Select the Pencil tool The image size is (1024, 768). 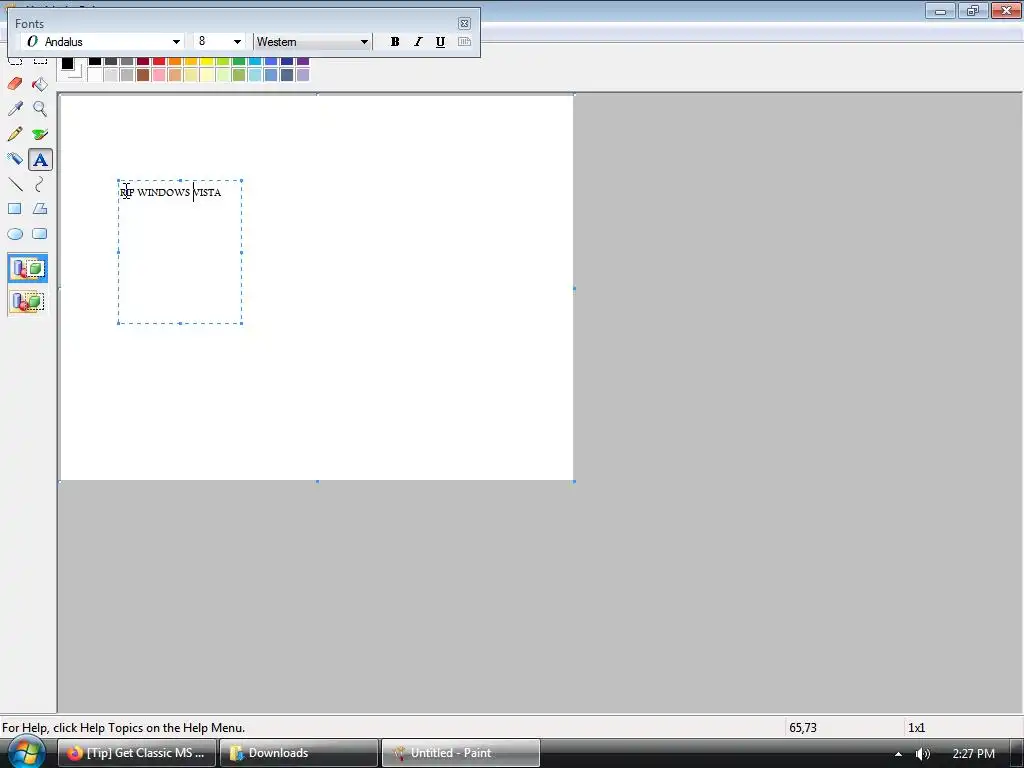tap(15, 134)
